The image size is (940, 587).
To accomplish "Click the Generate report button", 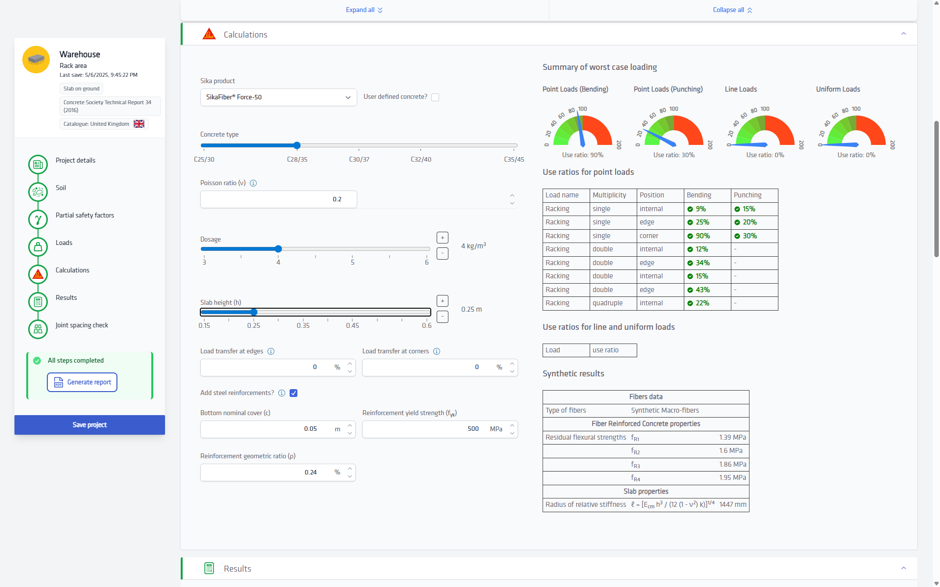I will click(x=82, y=383).
